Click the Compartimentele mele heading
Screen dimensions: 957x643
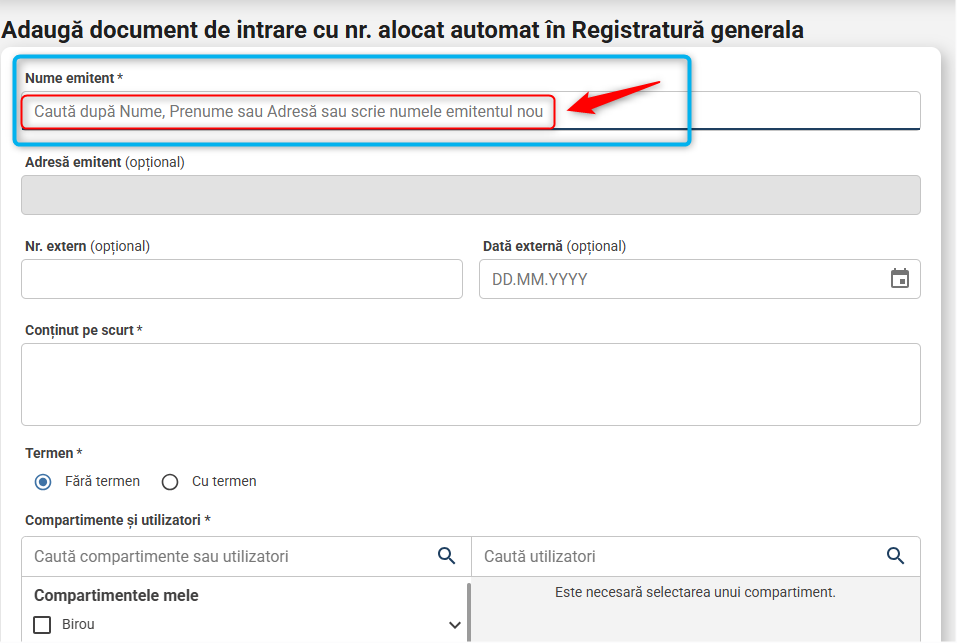116,595
